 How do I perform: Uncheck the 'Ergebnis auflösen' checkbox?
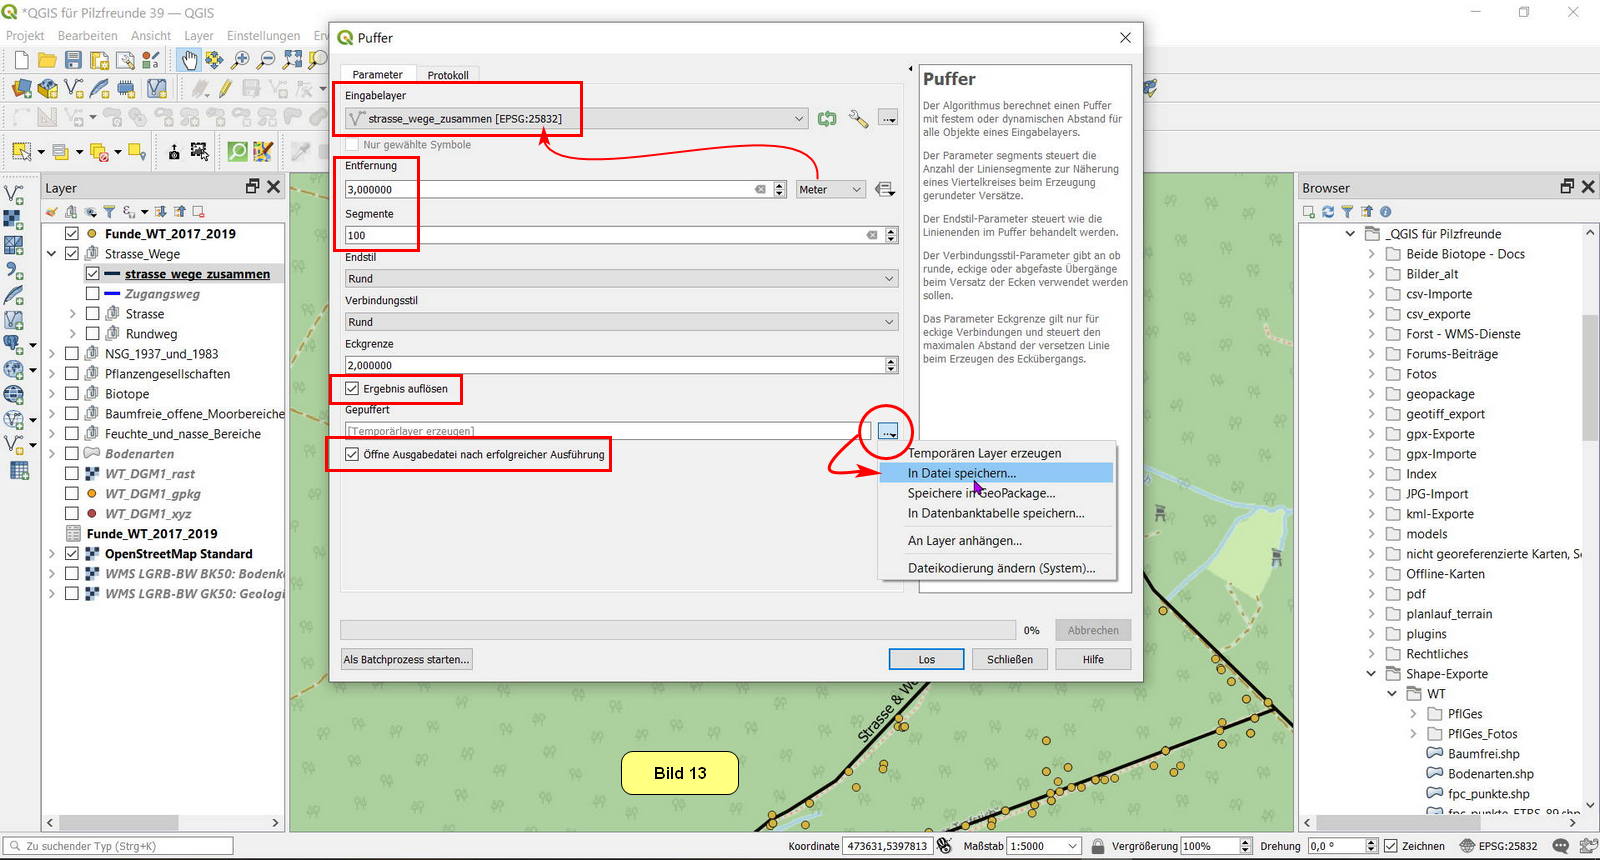pyautogui.click(x=352, y=389)
